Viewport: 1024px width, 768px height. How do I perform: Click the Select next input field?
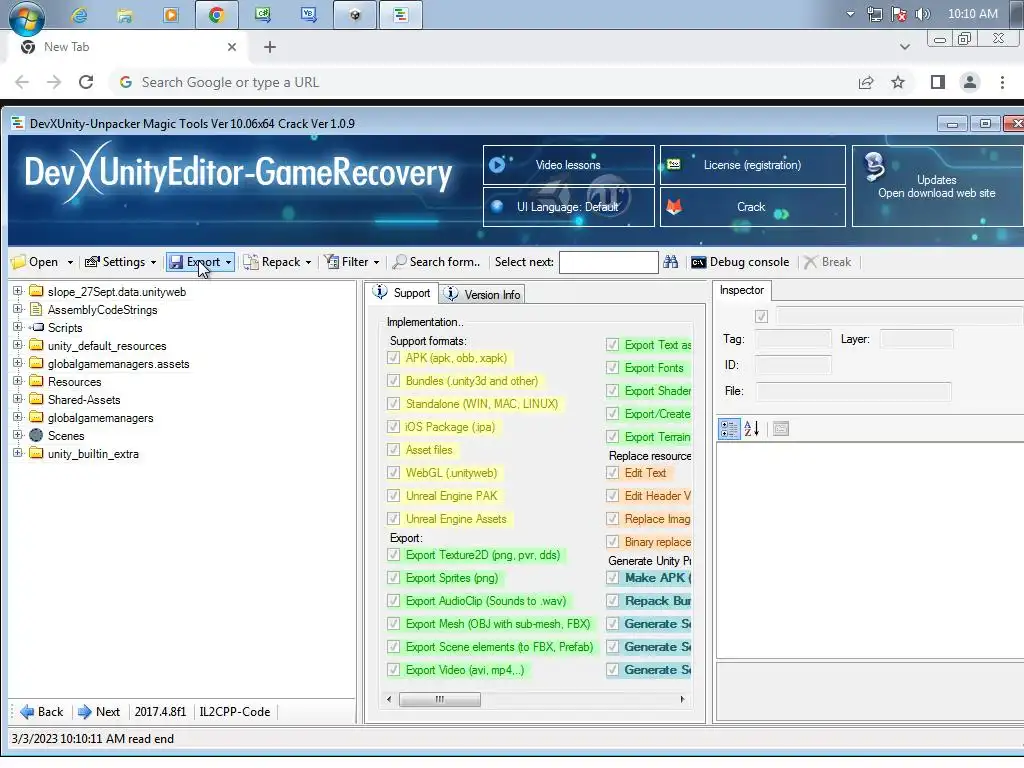click(609, 262)
